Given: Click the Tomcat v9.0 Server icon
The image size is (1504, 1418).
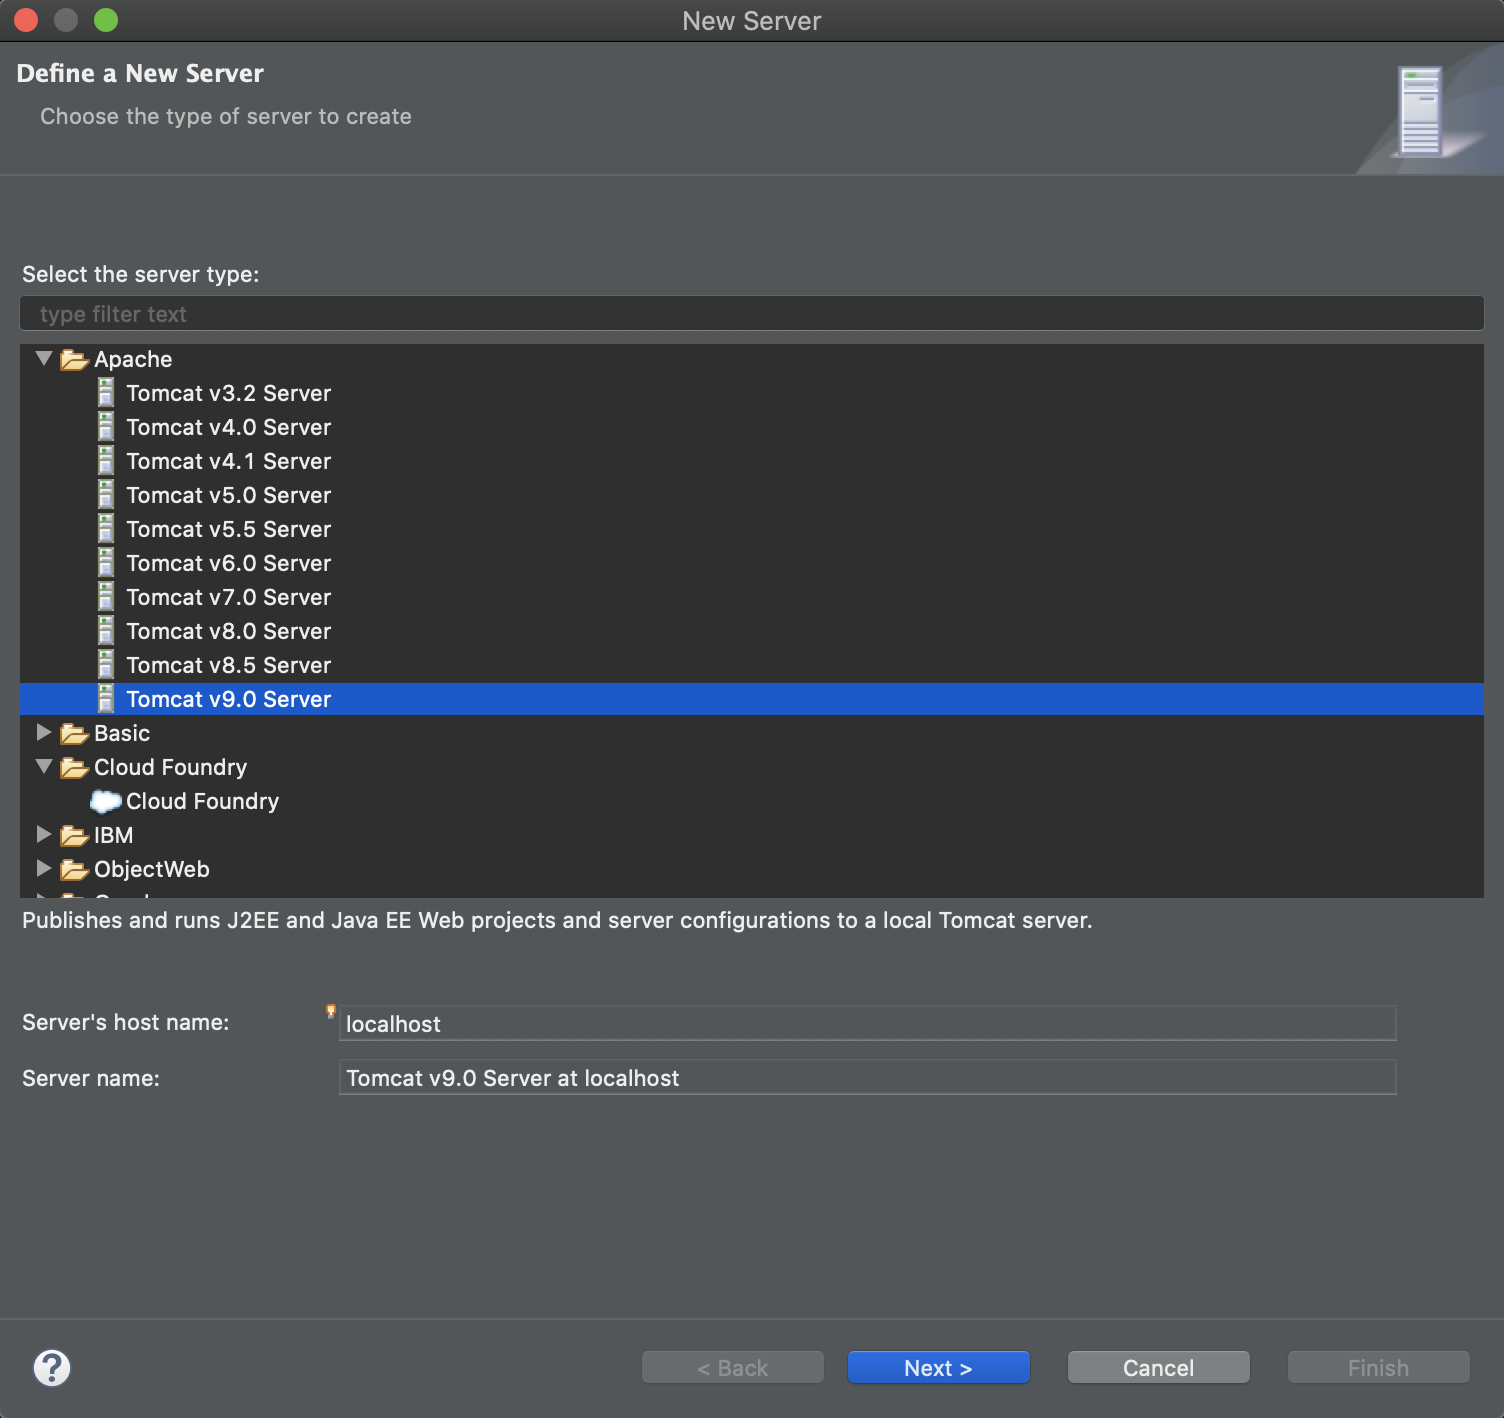Looking at the screenshot, I should tap(106, 699).
